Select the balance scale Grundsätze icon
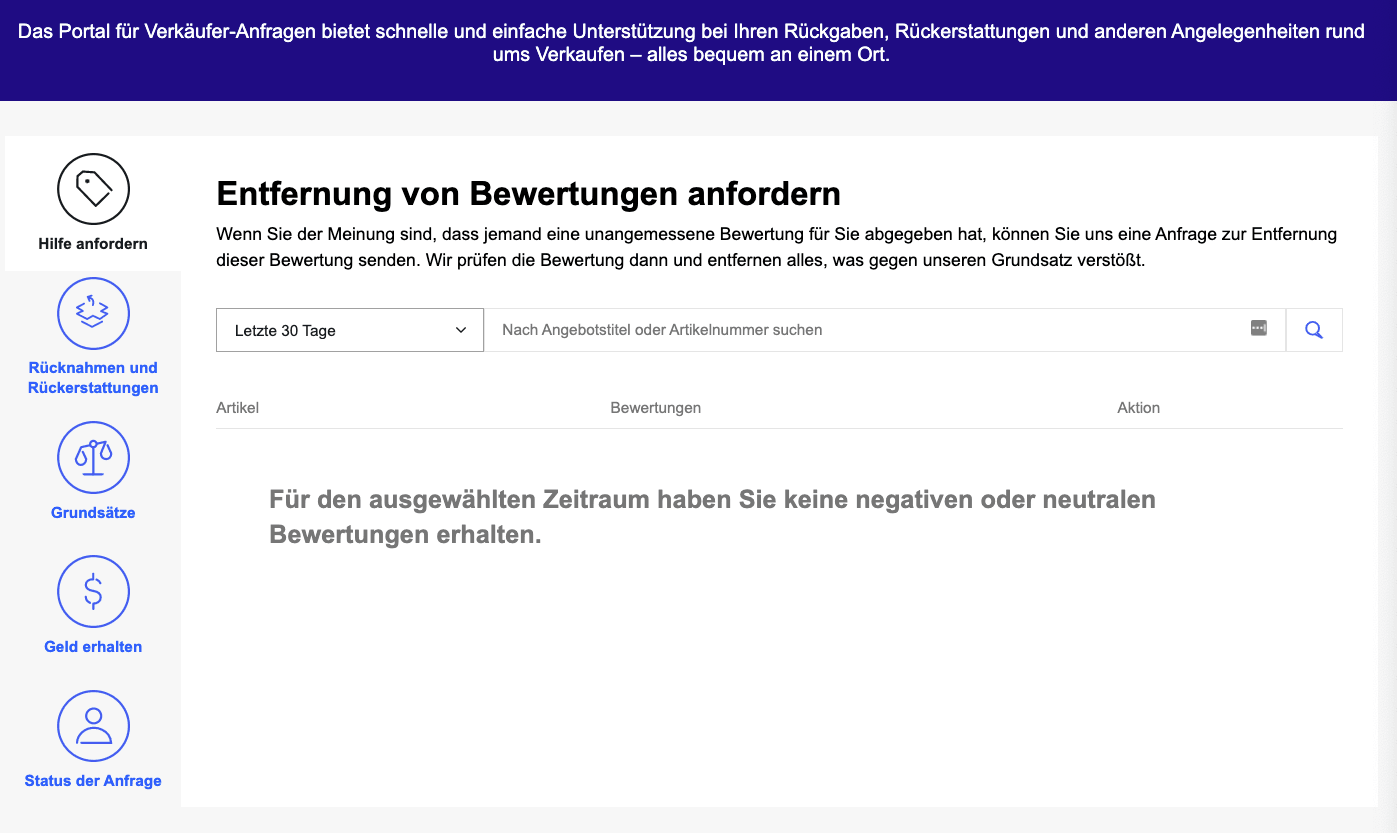 coord(93,457)
